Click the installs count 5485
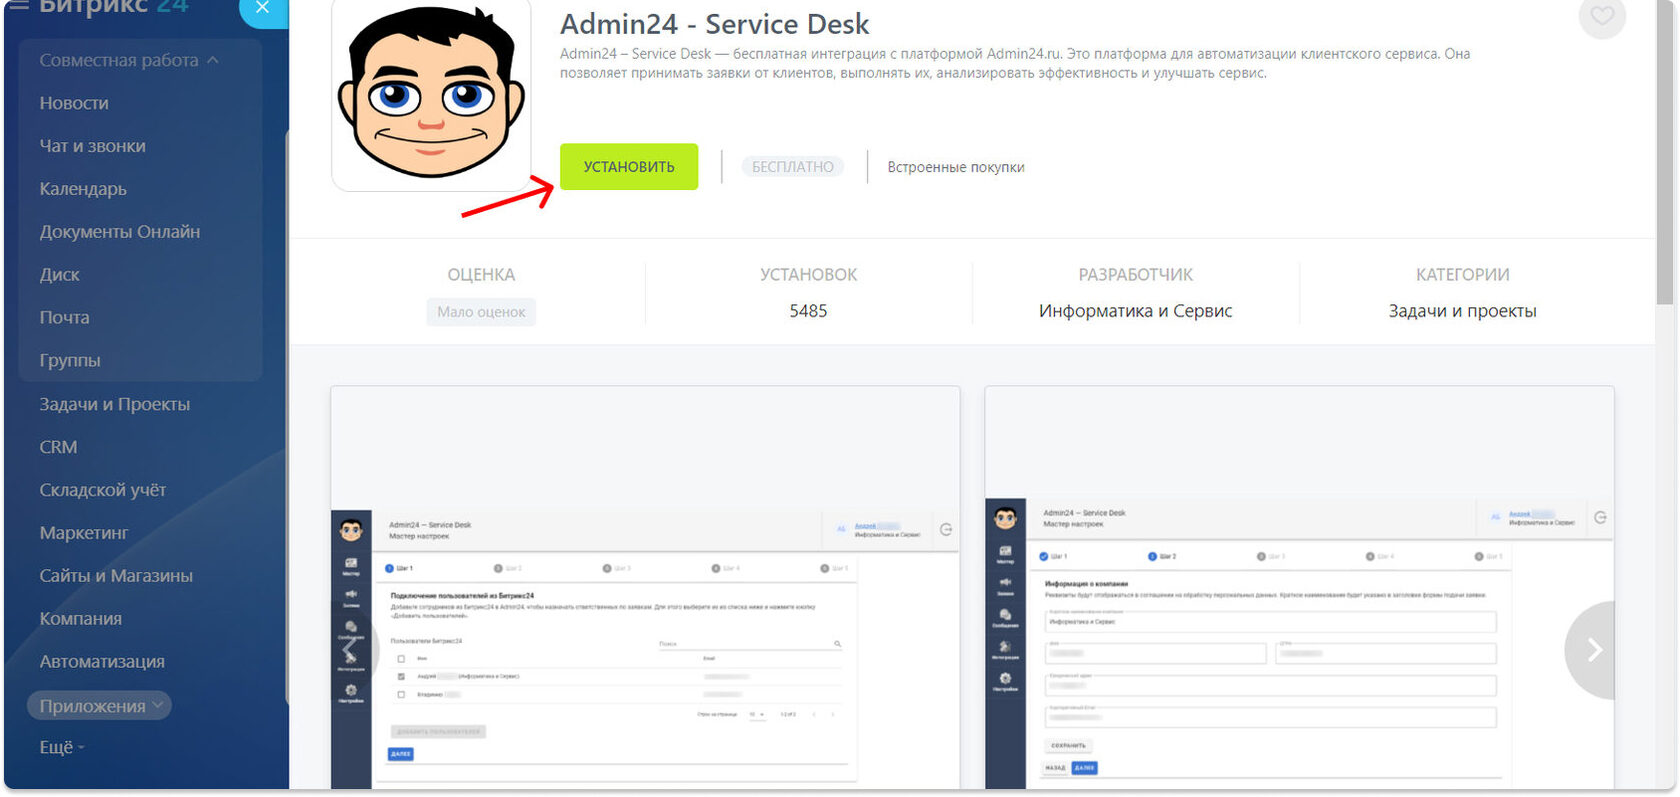1680x797 pixels. point(808,311)
